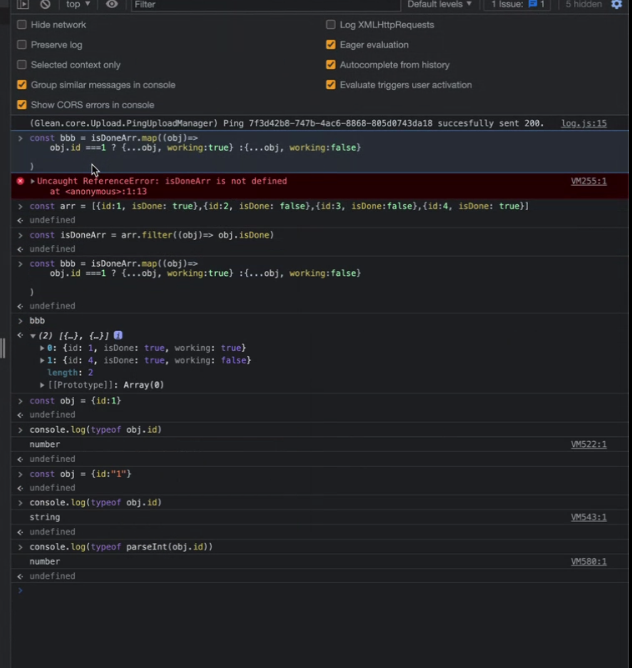Collapse the (2) array output
The image size is (632, 668).
click(x=32, y=336)
